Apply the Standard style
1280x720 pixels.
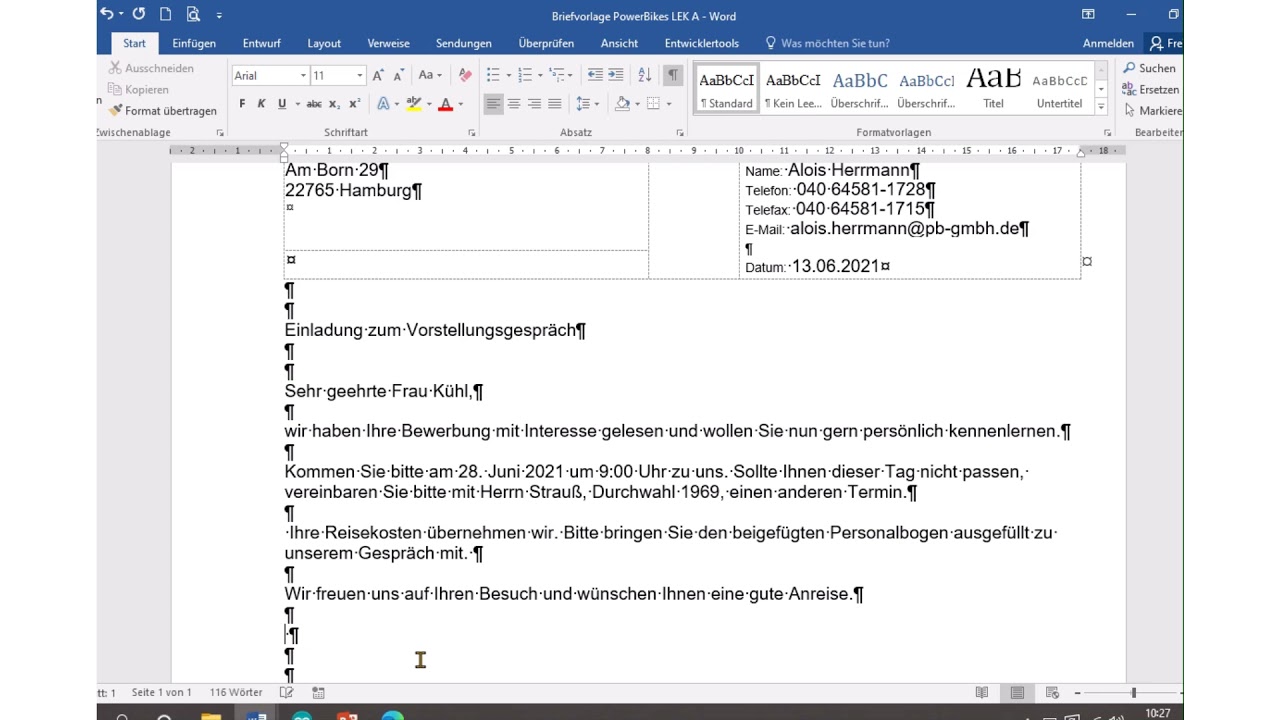(x=726, y=89)
